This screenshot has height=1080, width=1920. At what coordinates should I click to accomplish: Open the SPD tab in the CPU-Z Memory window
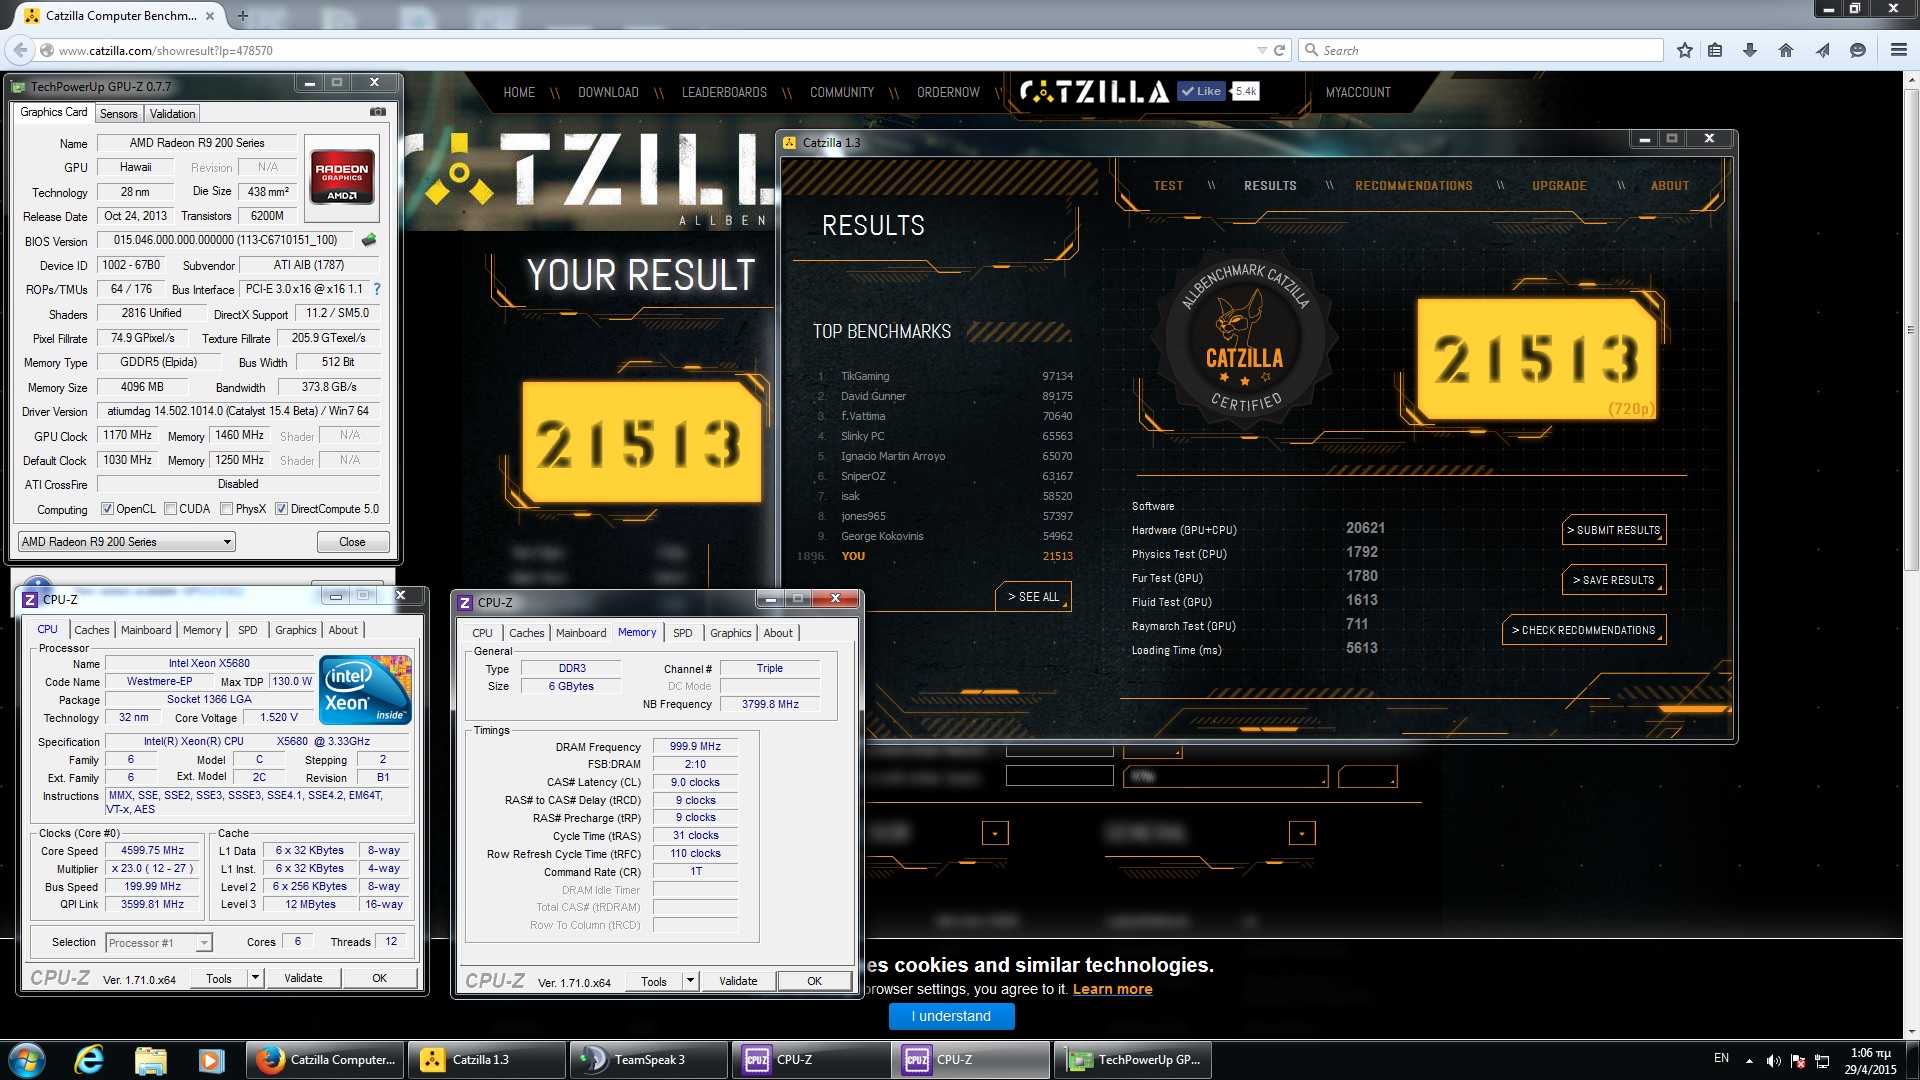point(682,633)
